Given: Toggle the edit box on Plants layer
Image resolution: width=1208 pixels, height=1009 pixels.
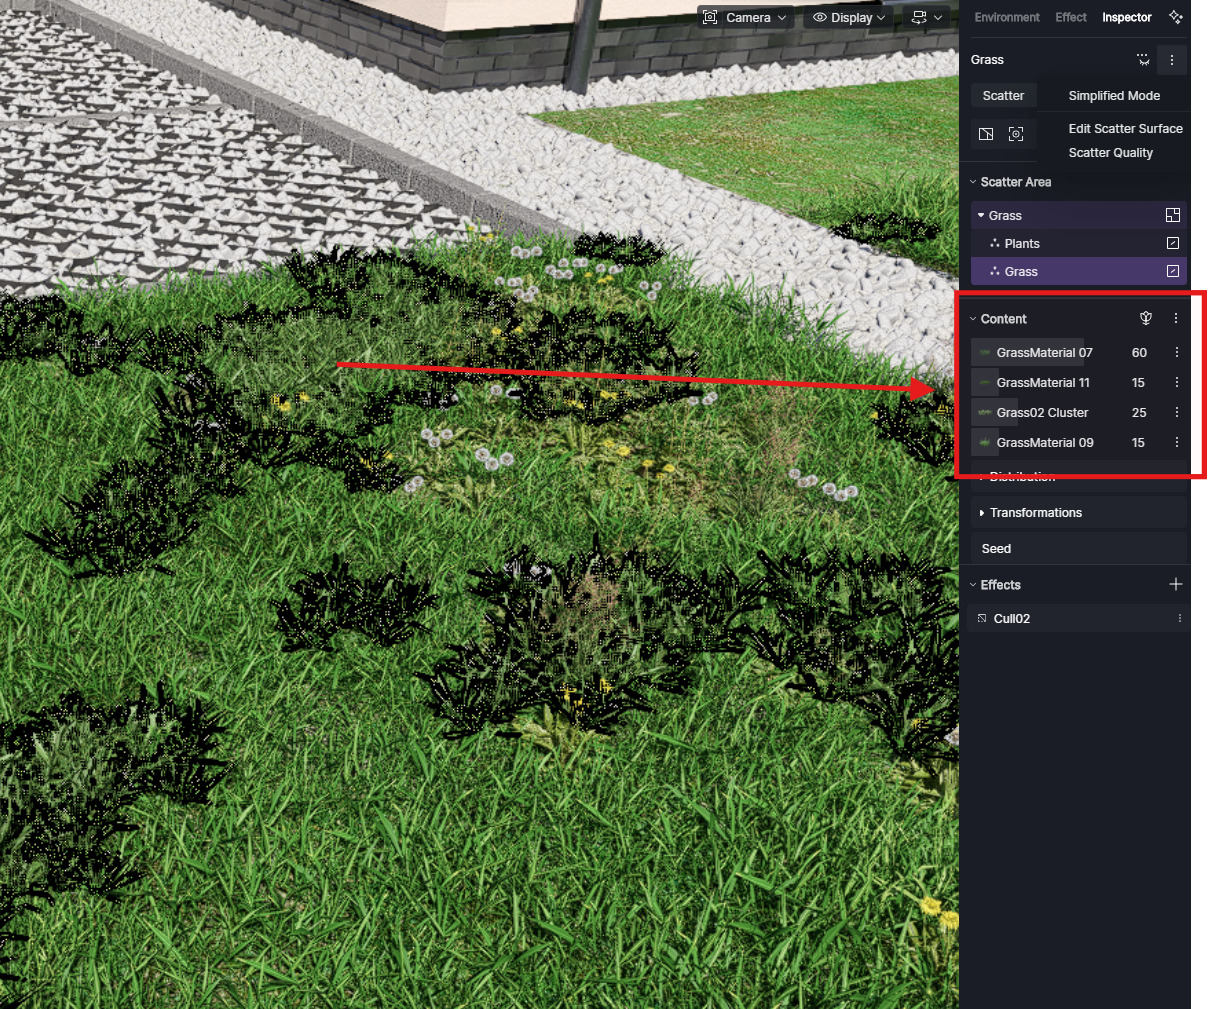Looking at the screenshot, I should pos(1173,243).
